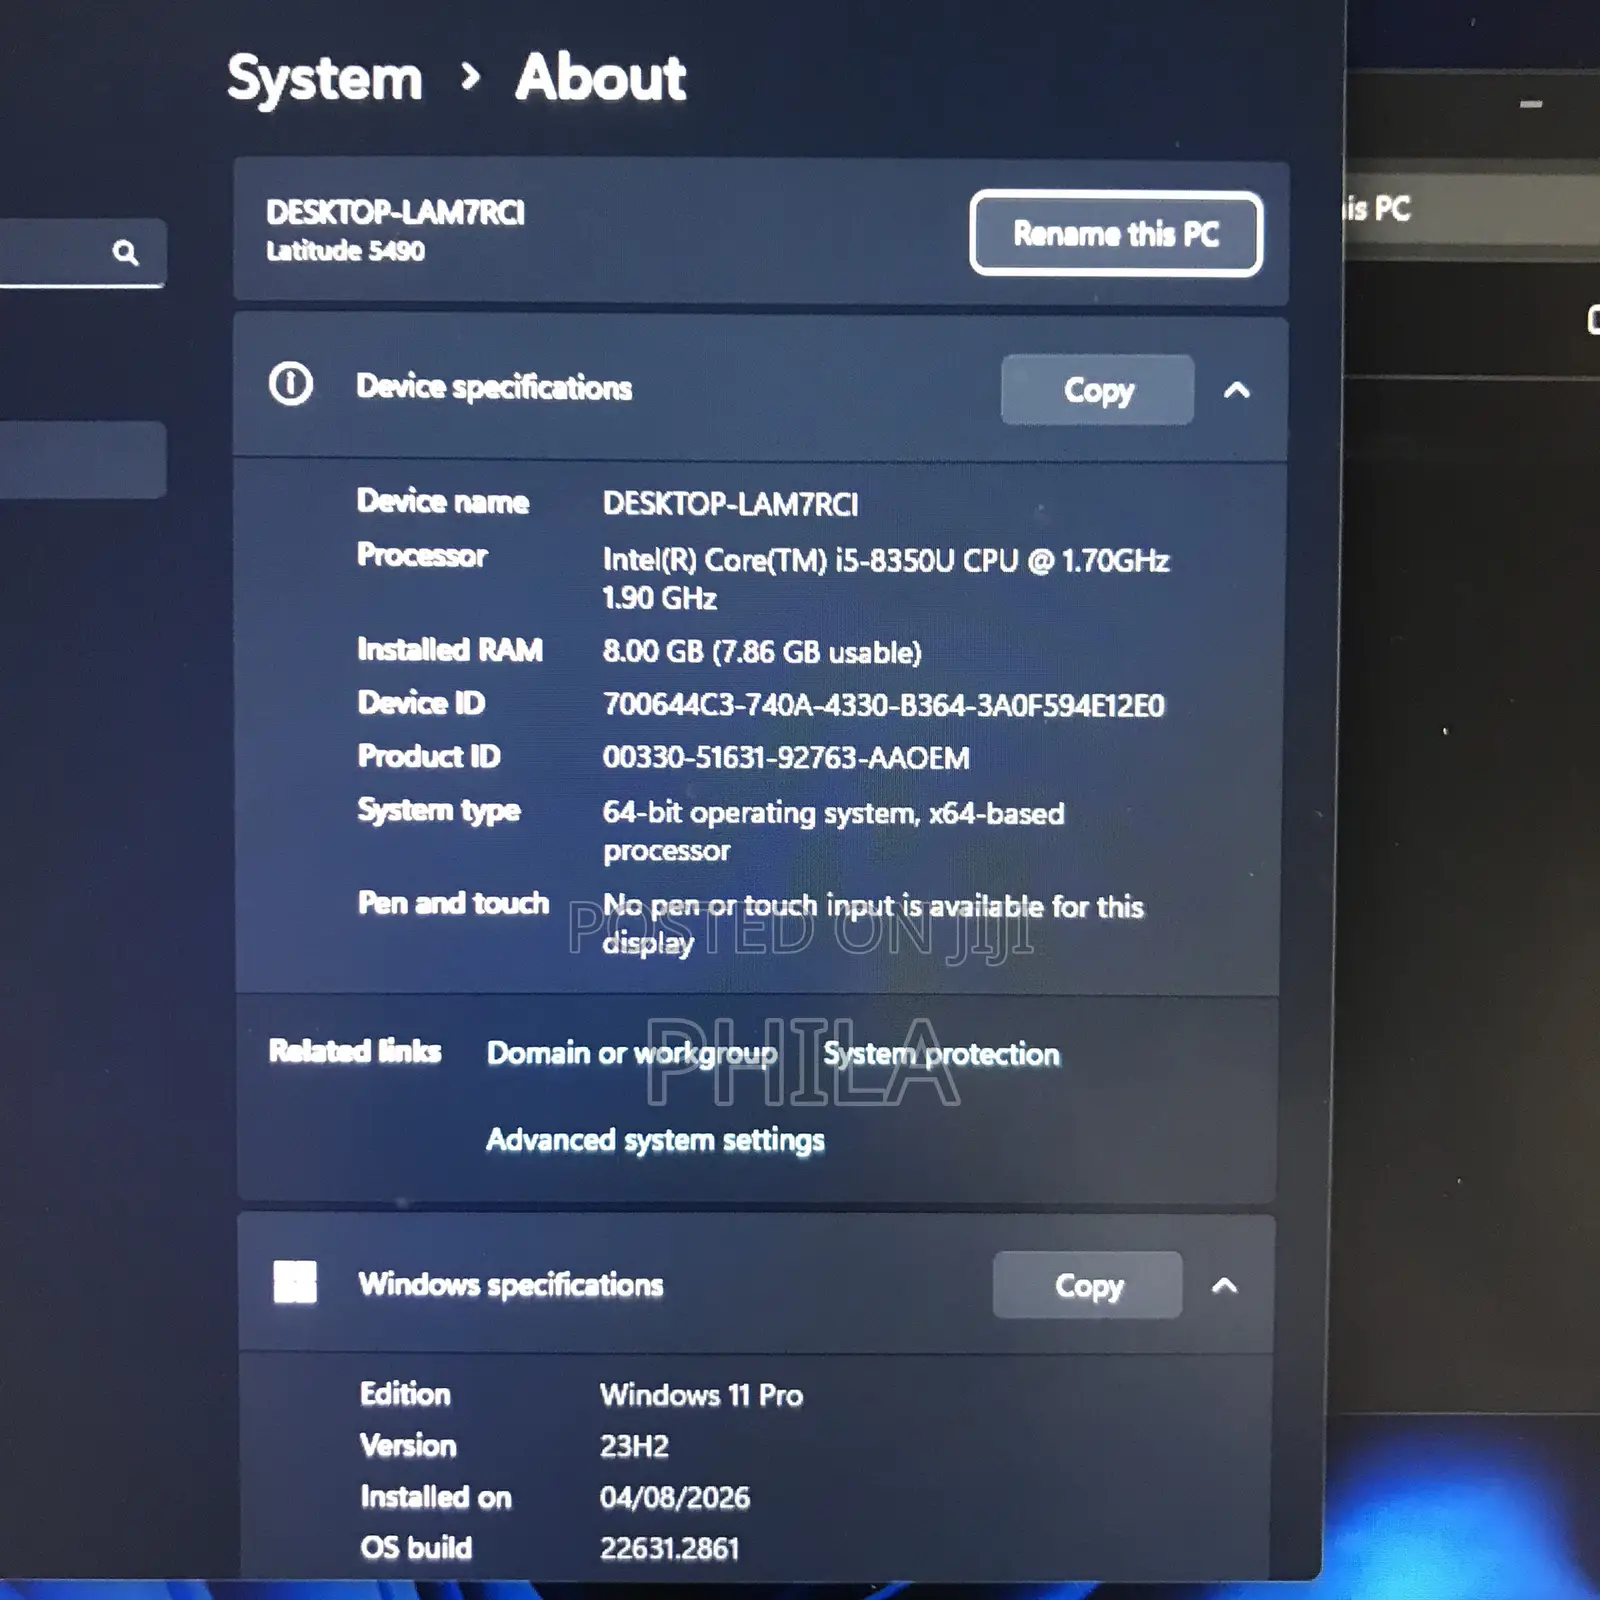Click the Device specifications info icon

pos(290,384)
